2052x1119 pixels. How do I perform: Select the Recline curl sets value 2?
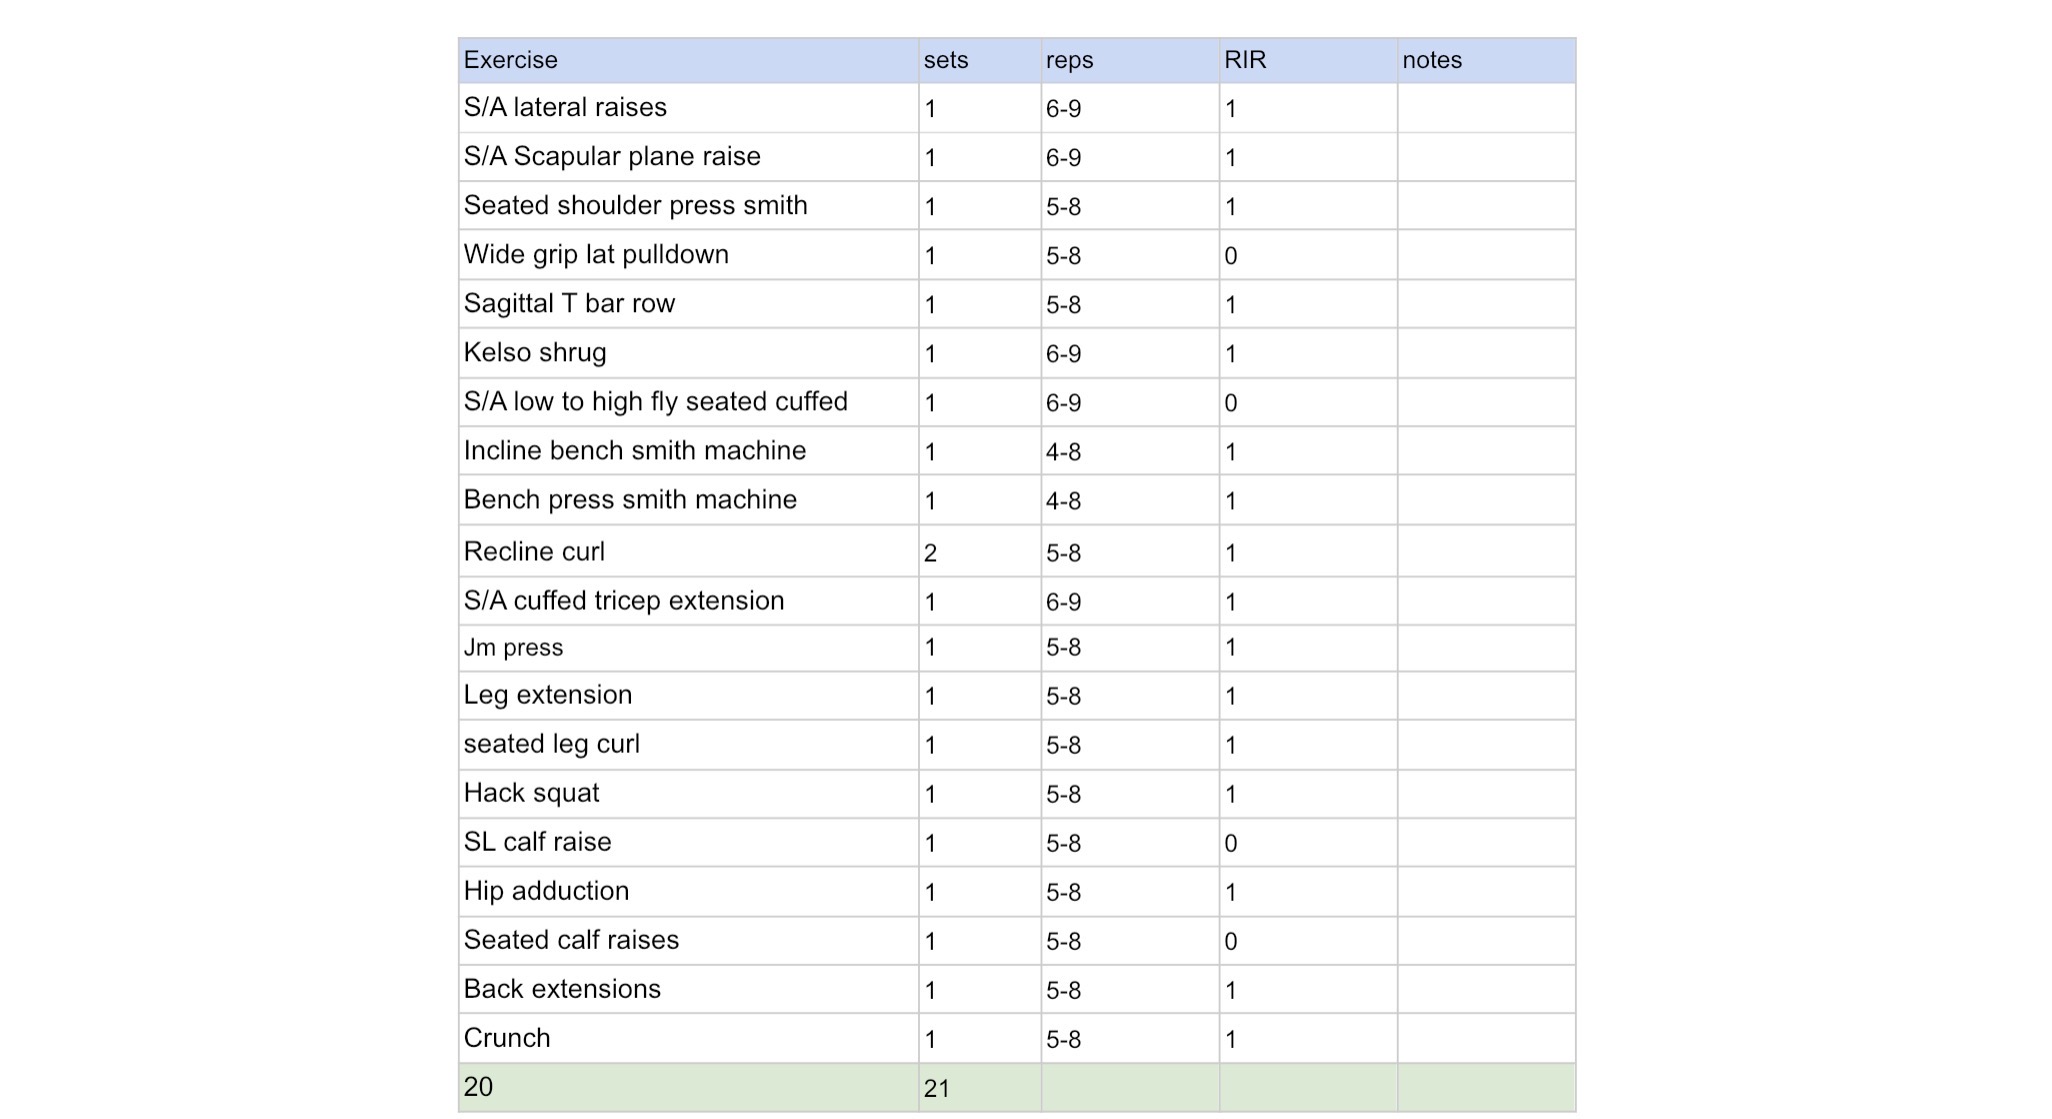(980, 551)
